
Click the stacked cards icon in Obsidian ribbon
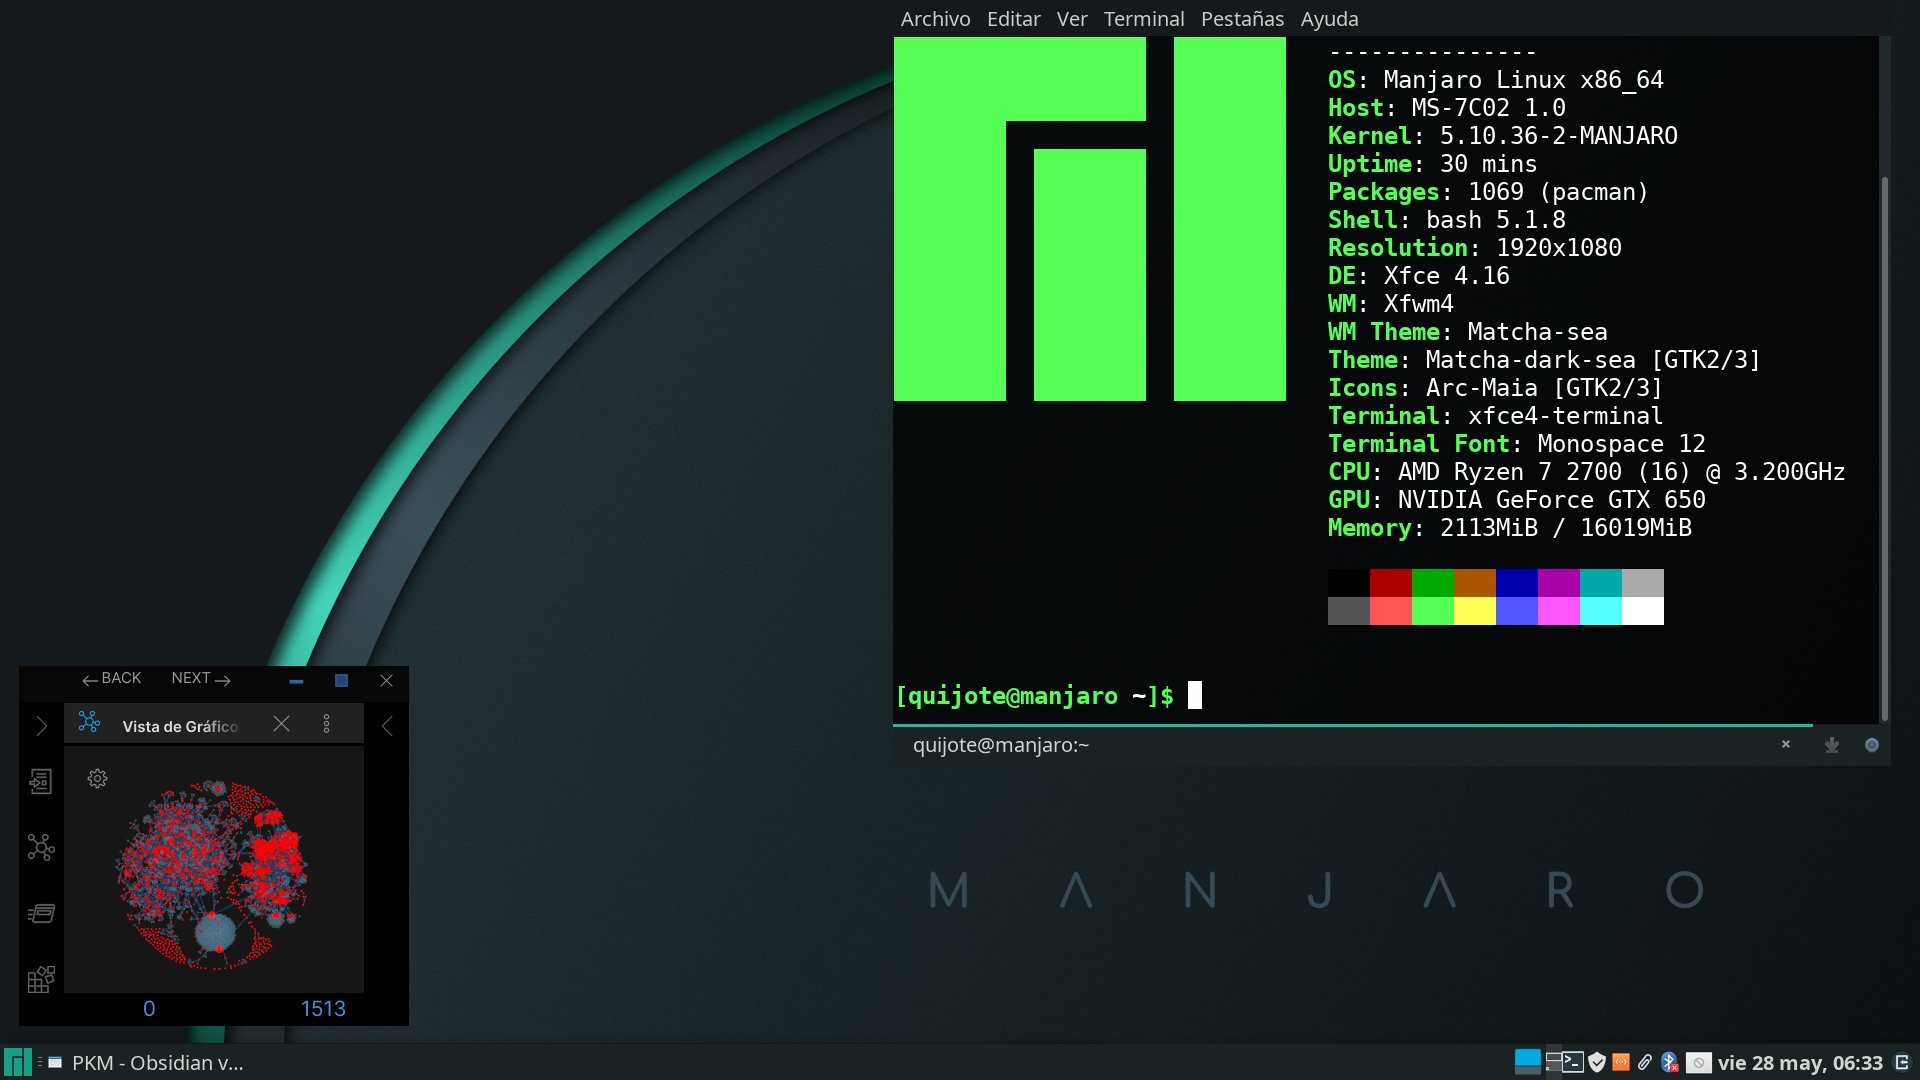(x=41, y=913)
